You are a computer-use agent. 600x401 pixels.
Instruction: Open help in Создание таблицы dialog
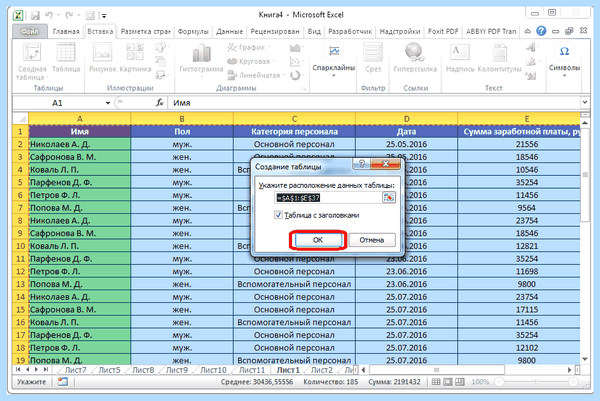pyautogui.click(x=362, y=164)
